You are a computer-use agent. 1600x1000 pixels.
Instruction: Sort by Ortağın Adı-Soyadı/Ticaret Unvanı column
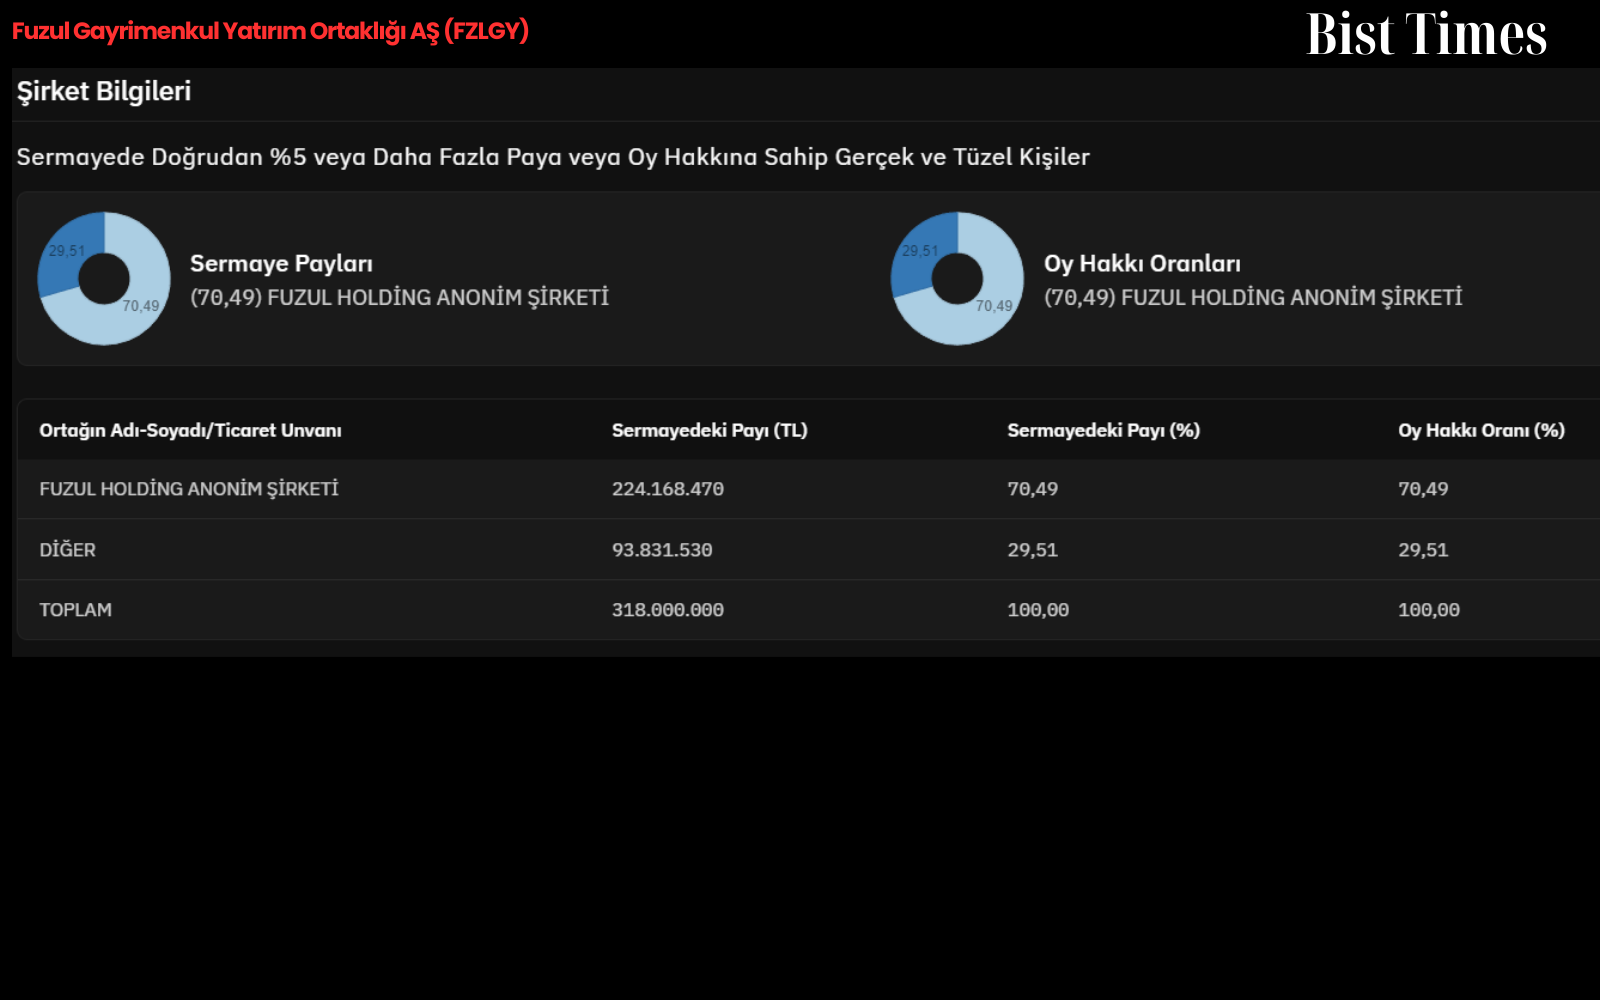coord(190,431)
